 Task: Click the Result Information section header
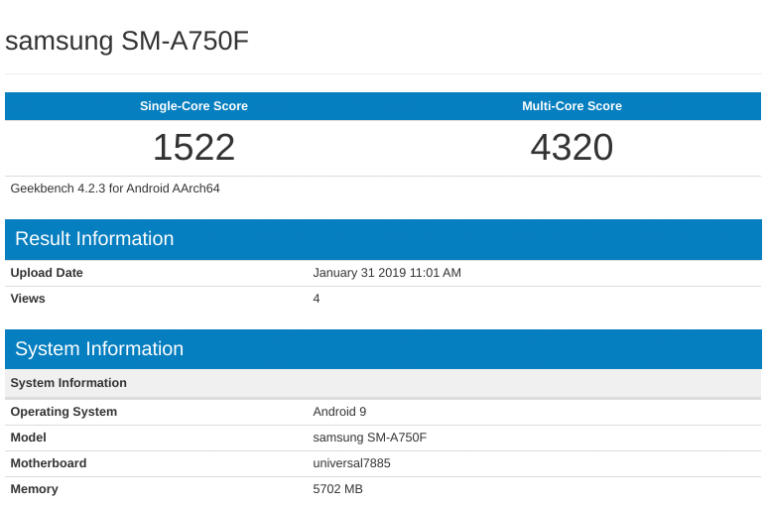(x=94, y=239)
